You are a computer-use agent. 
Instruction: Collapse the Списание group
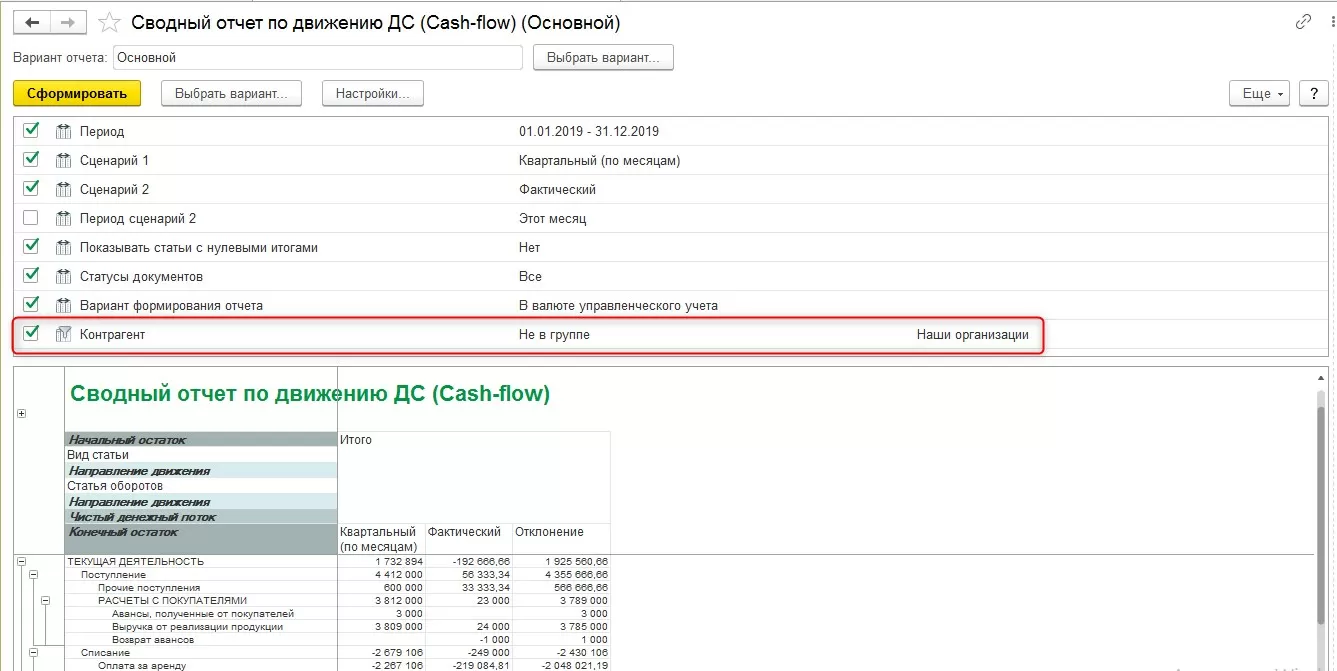[x=33, y=652]
